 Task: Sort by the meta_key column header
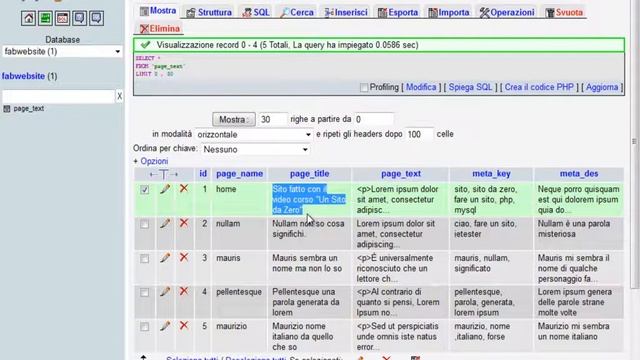[491, 174]
